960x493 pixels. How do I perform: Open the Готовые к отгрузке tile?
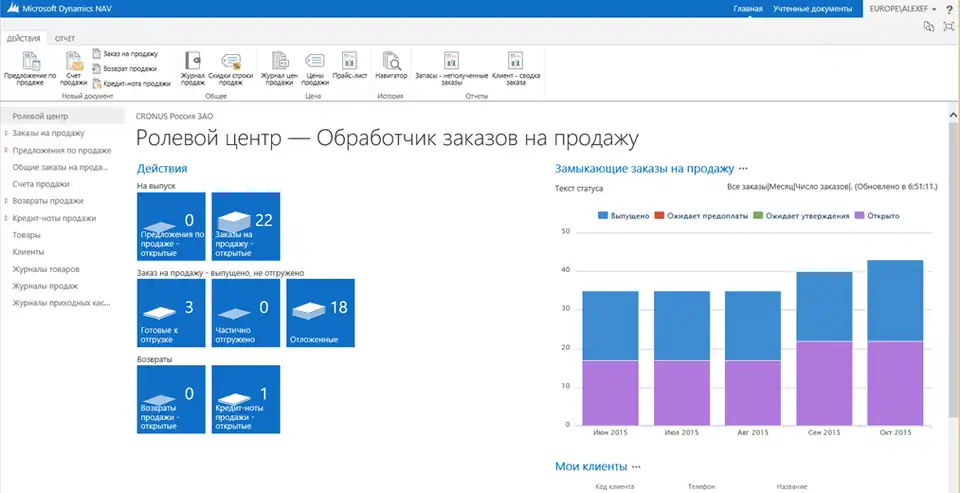coord(171,313)
